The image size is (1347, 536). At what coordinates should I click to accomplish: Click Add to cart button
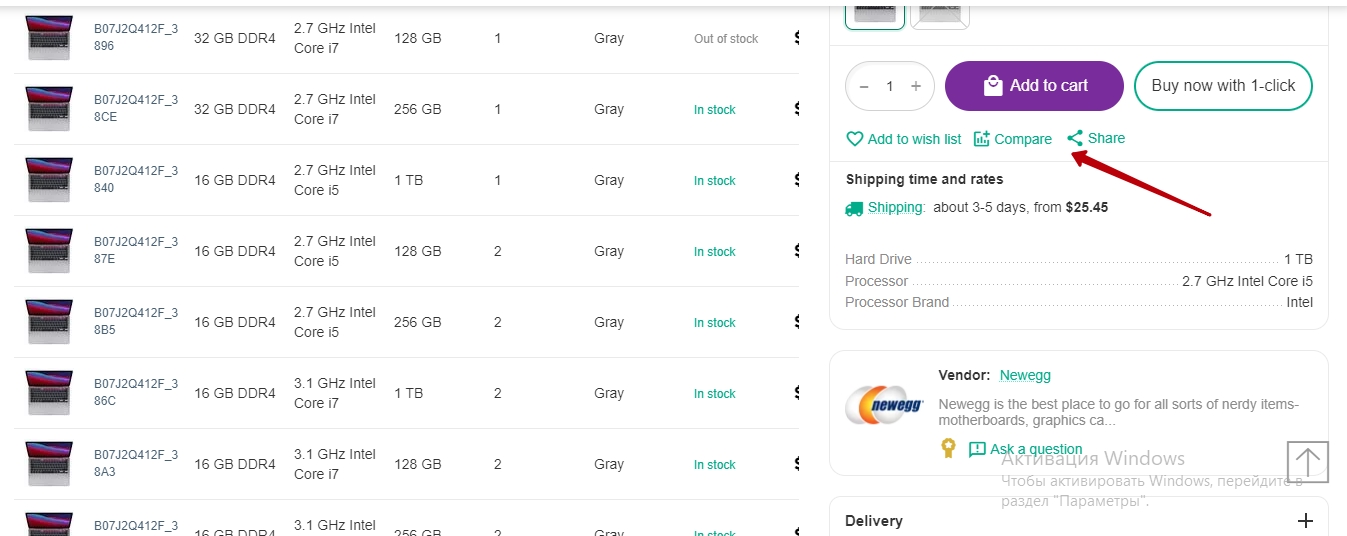[1034, 86]
